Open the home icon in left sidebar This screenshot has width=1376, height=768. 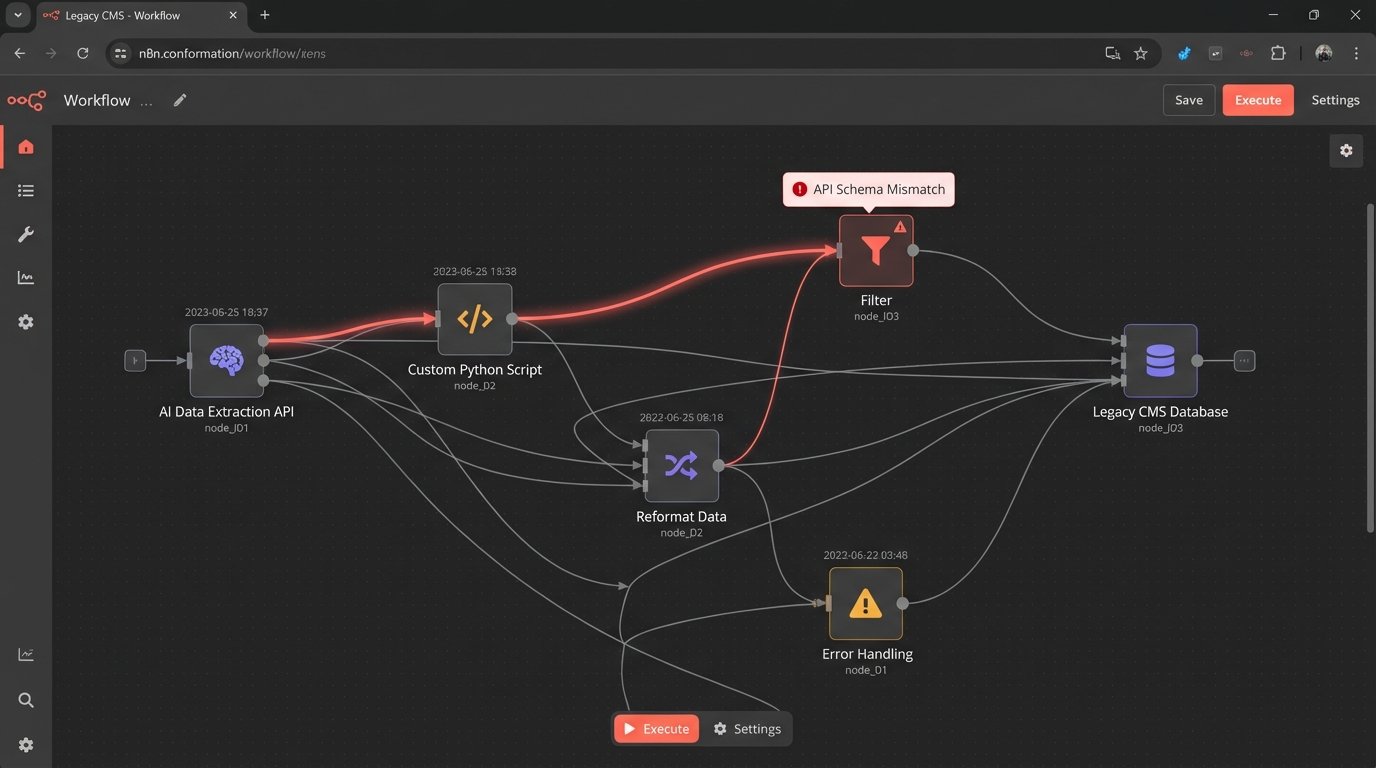coord(26,147)
